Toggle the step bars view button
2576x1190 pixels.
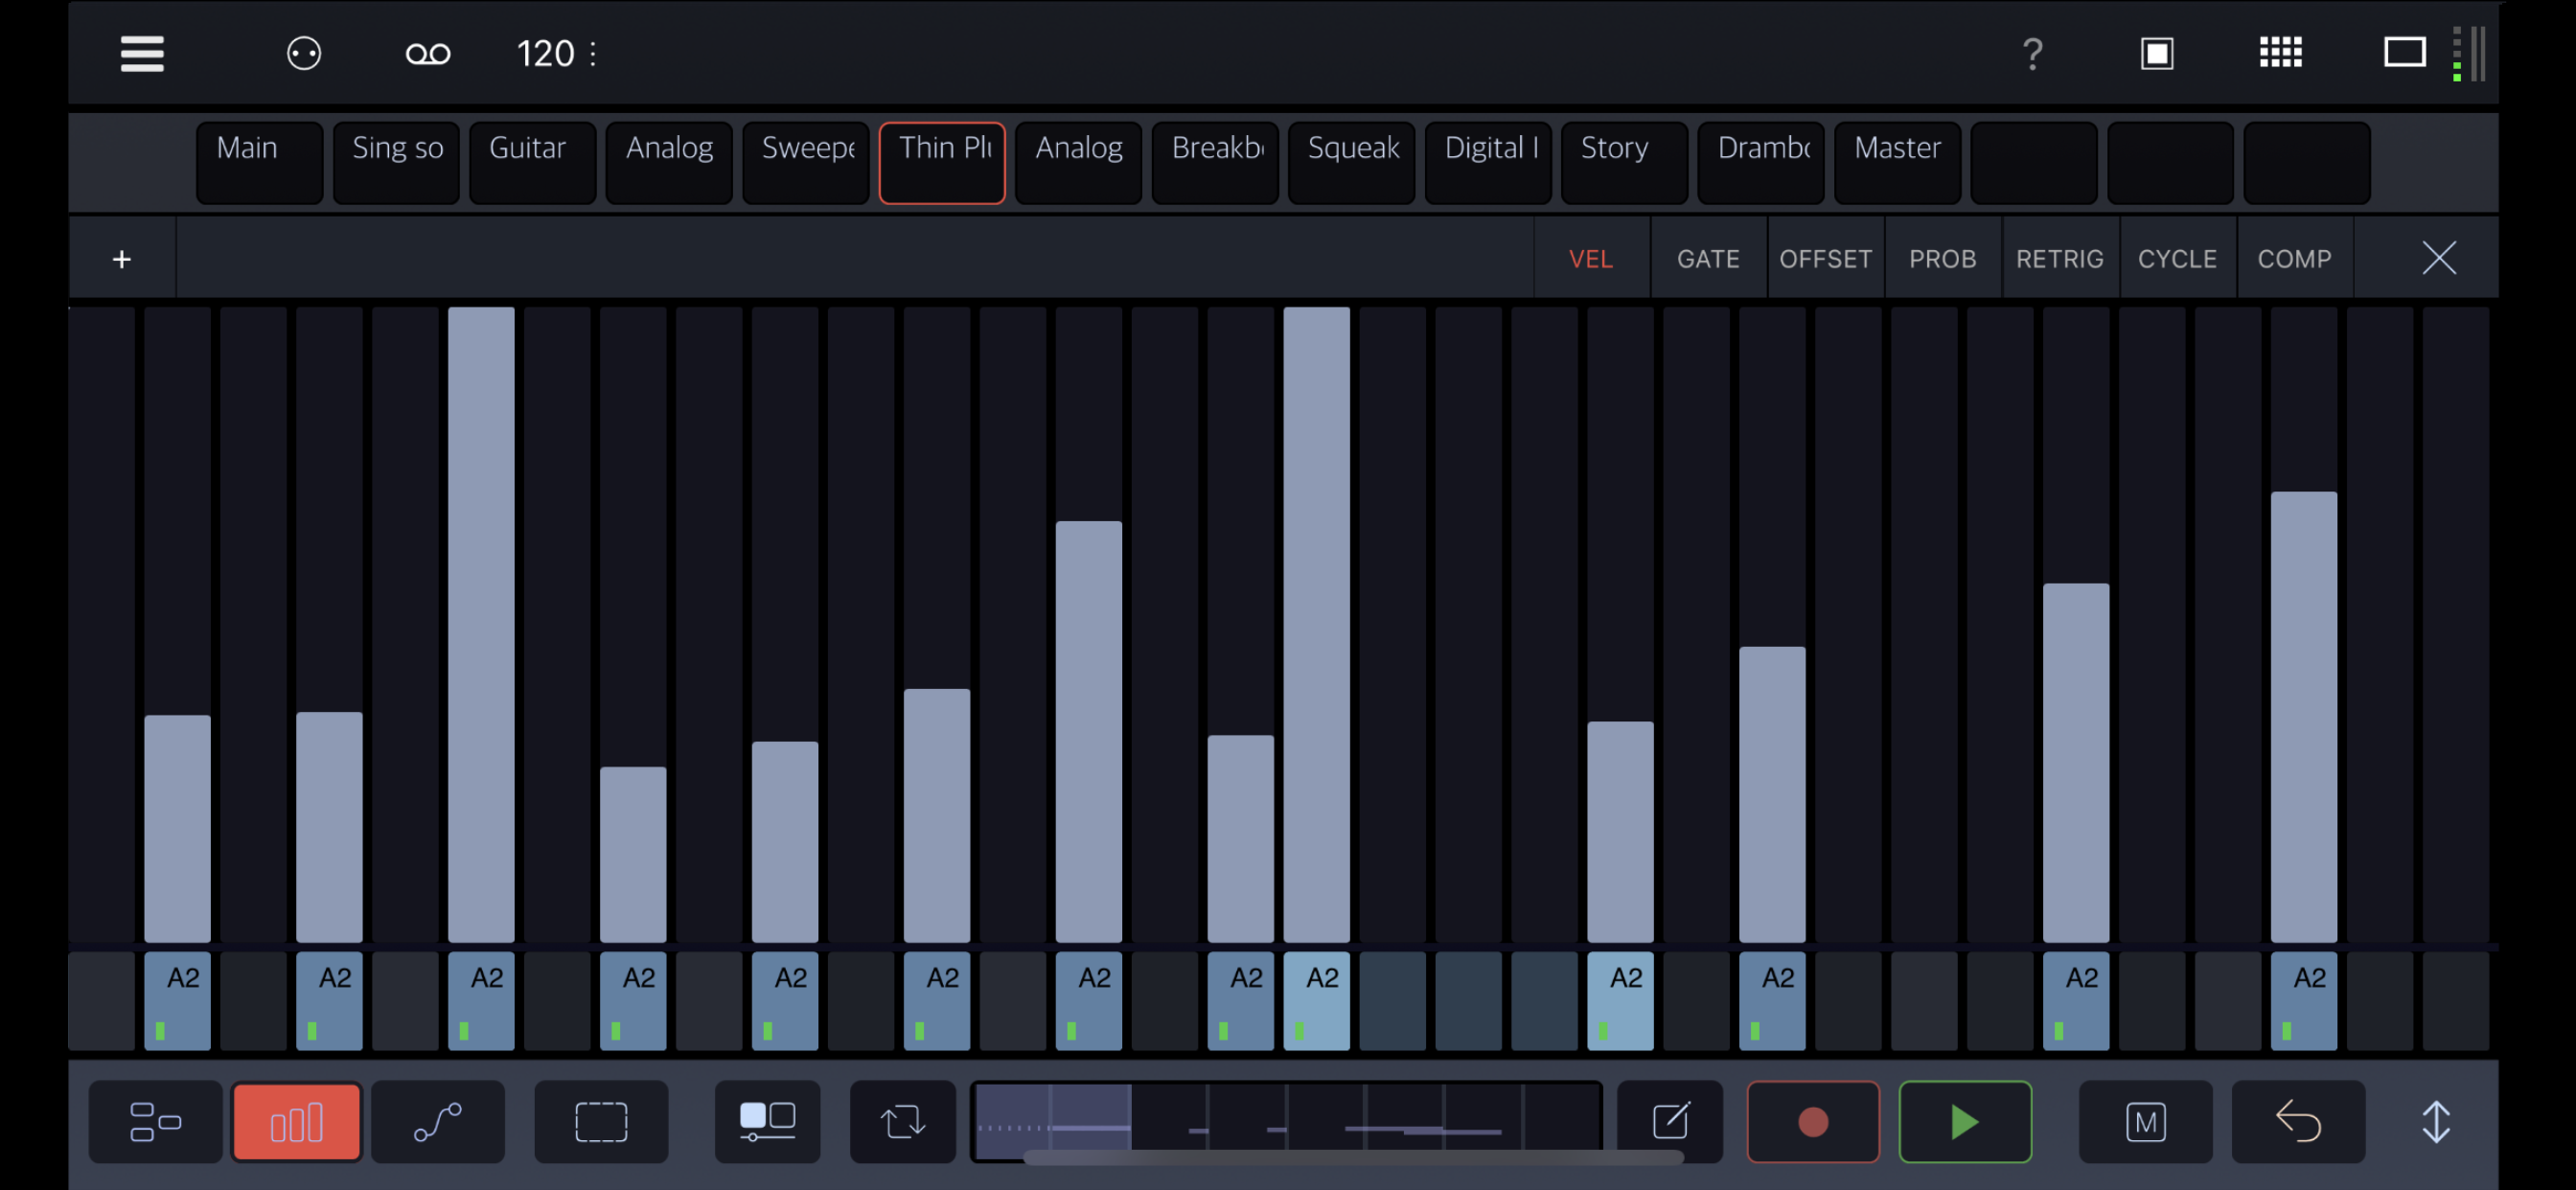(296, 1121)
